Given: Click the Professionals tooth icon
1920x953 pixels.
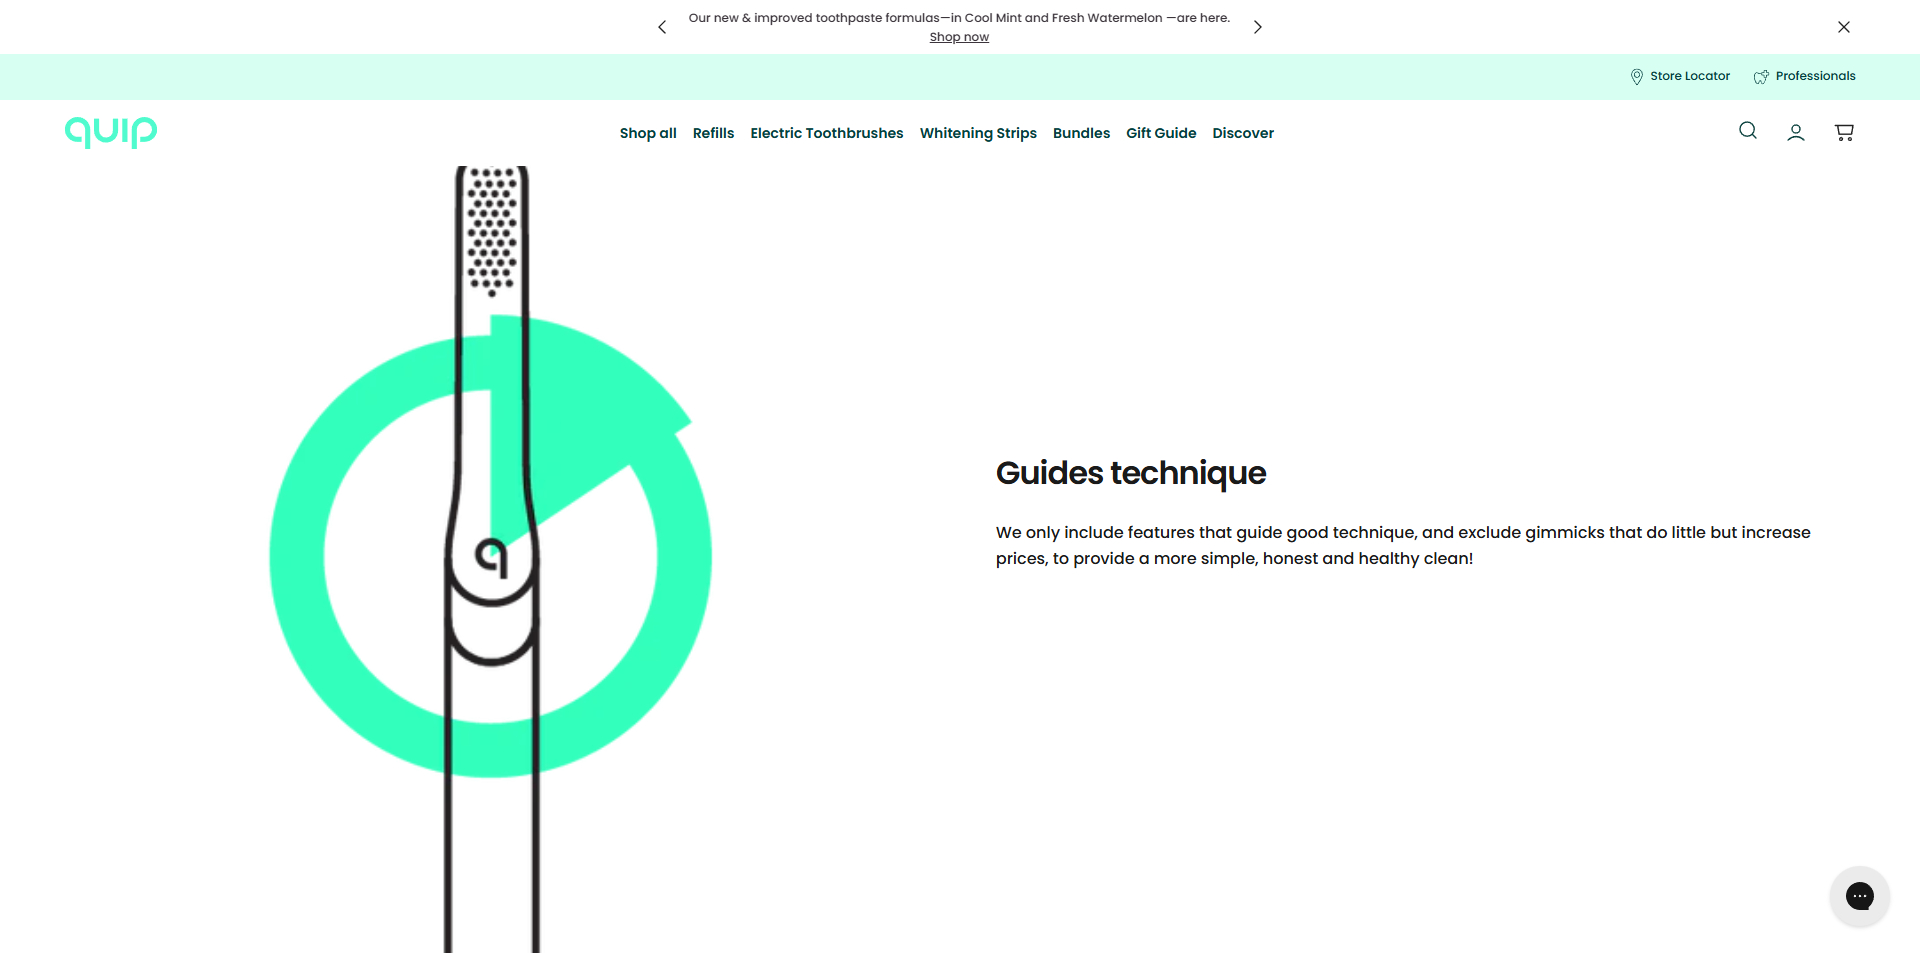Looking at the screenshot, I should click(x=1761, y=77).
